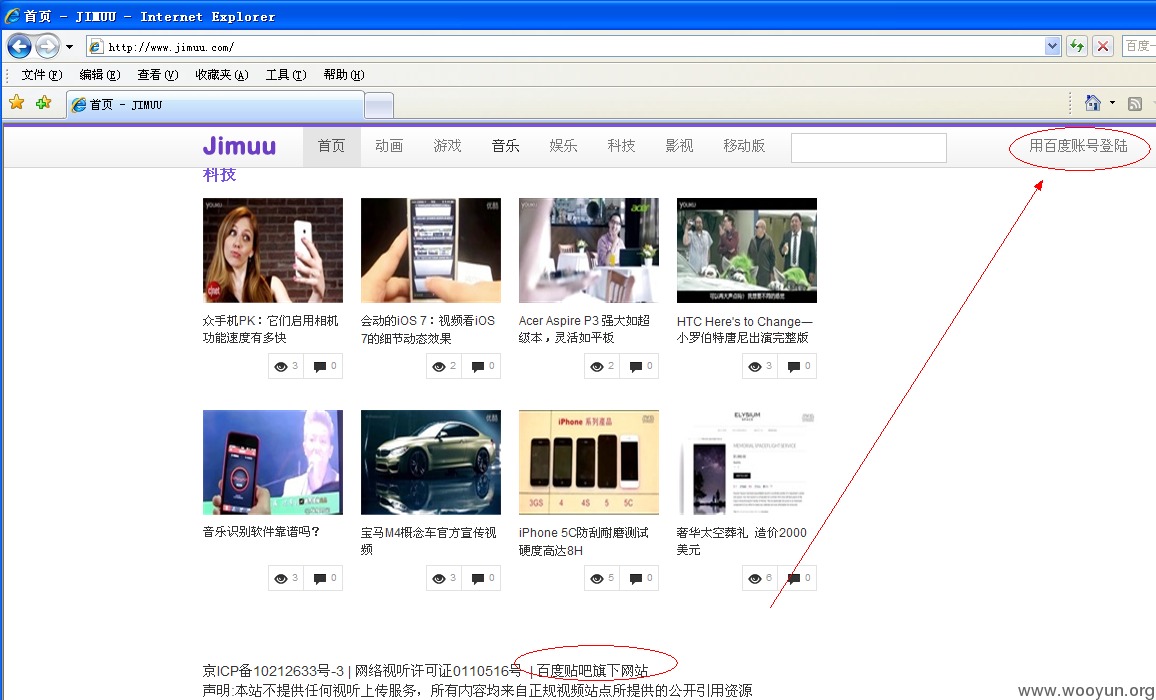Click the 音乐识别软件靠谱吗 title link
Viewport: 1156px width, 700px height.
(262, 532)
